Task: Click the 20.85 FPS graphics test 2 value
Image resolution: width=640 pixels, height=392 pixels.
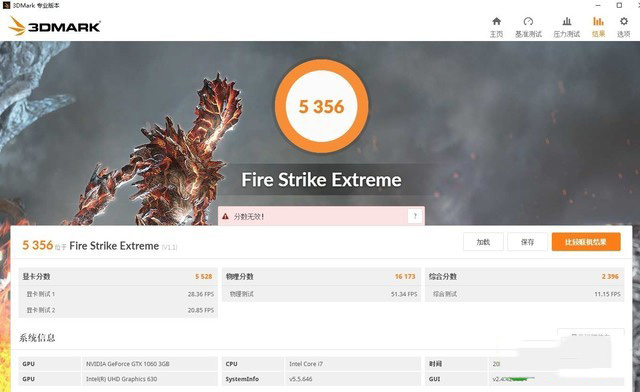Action: click(x=201, y=310)
